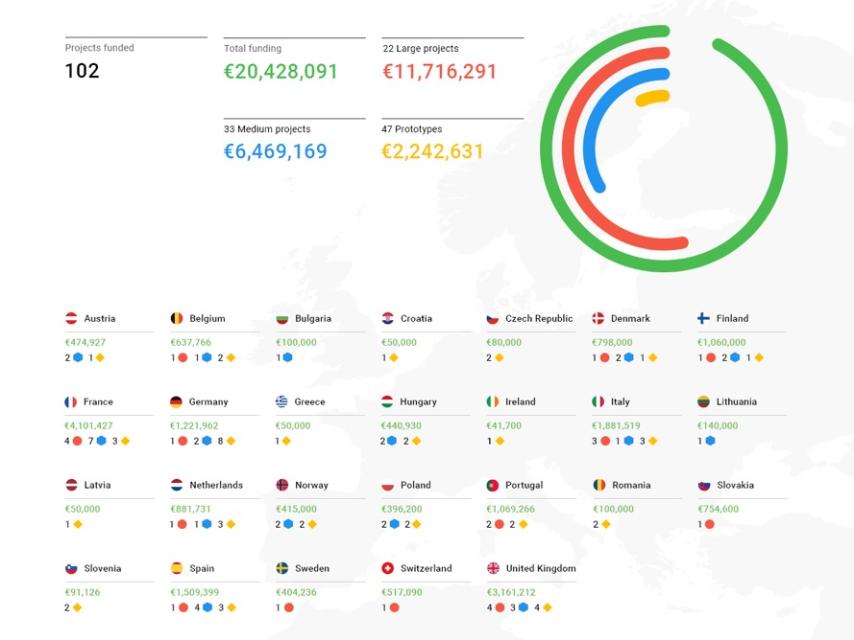Click the green outer ring of chart

[779, 150]
